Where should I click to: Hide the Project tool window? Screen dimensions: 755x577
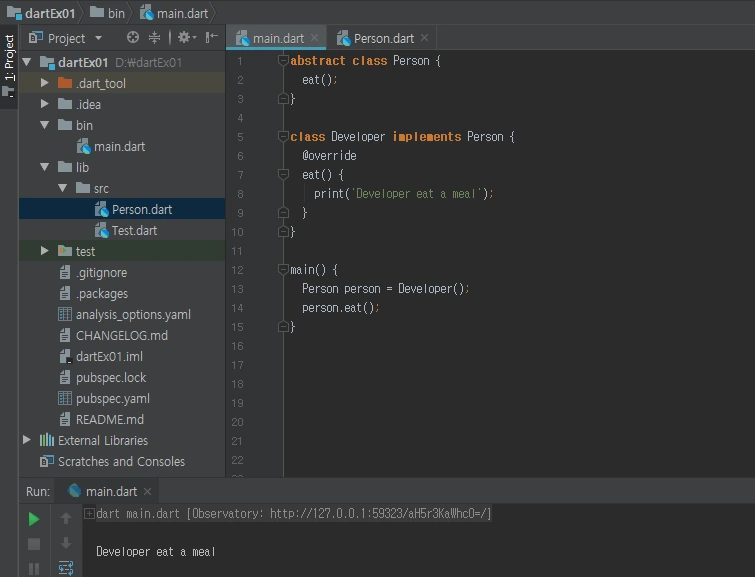211,38
